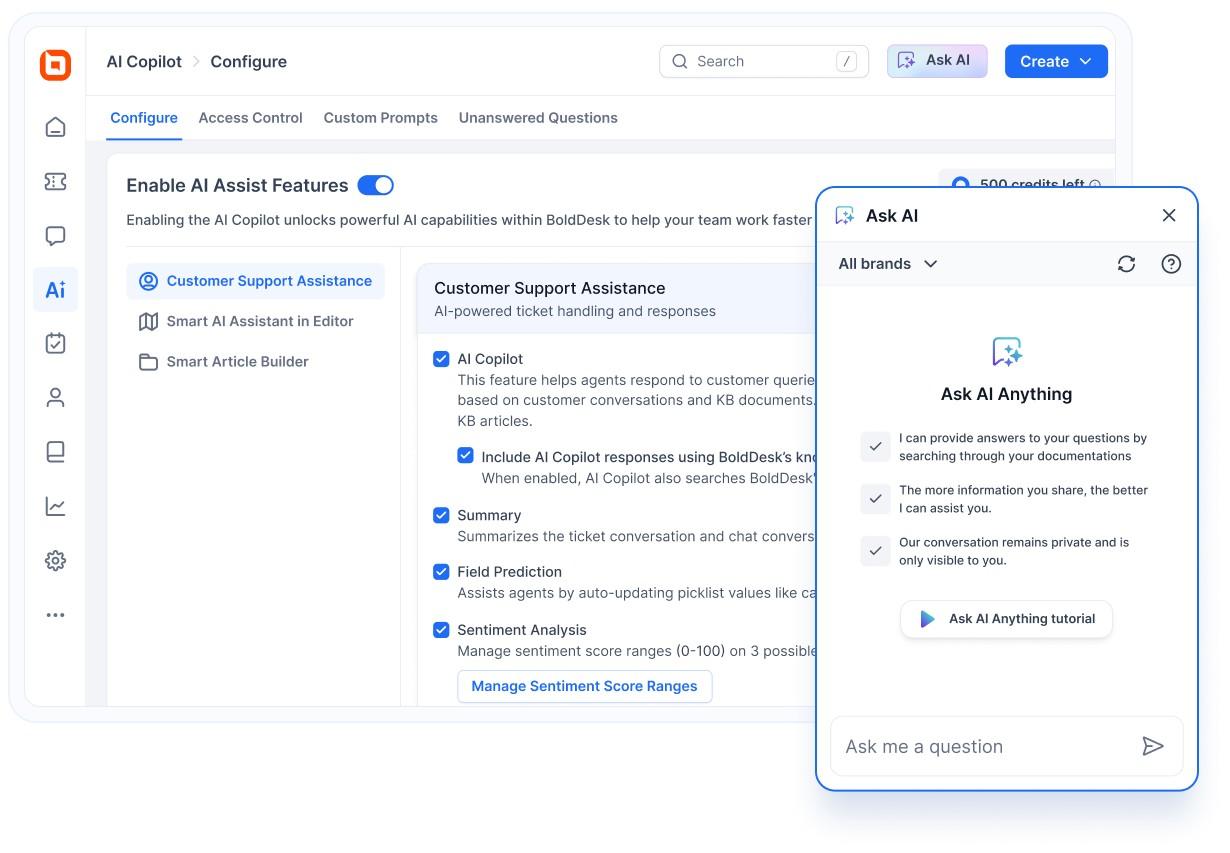Screen dimensions: 1230x853
Task: Open the Create dropdown button
Action: click(x=1055, y=61)
